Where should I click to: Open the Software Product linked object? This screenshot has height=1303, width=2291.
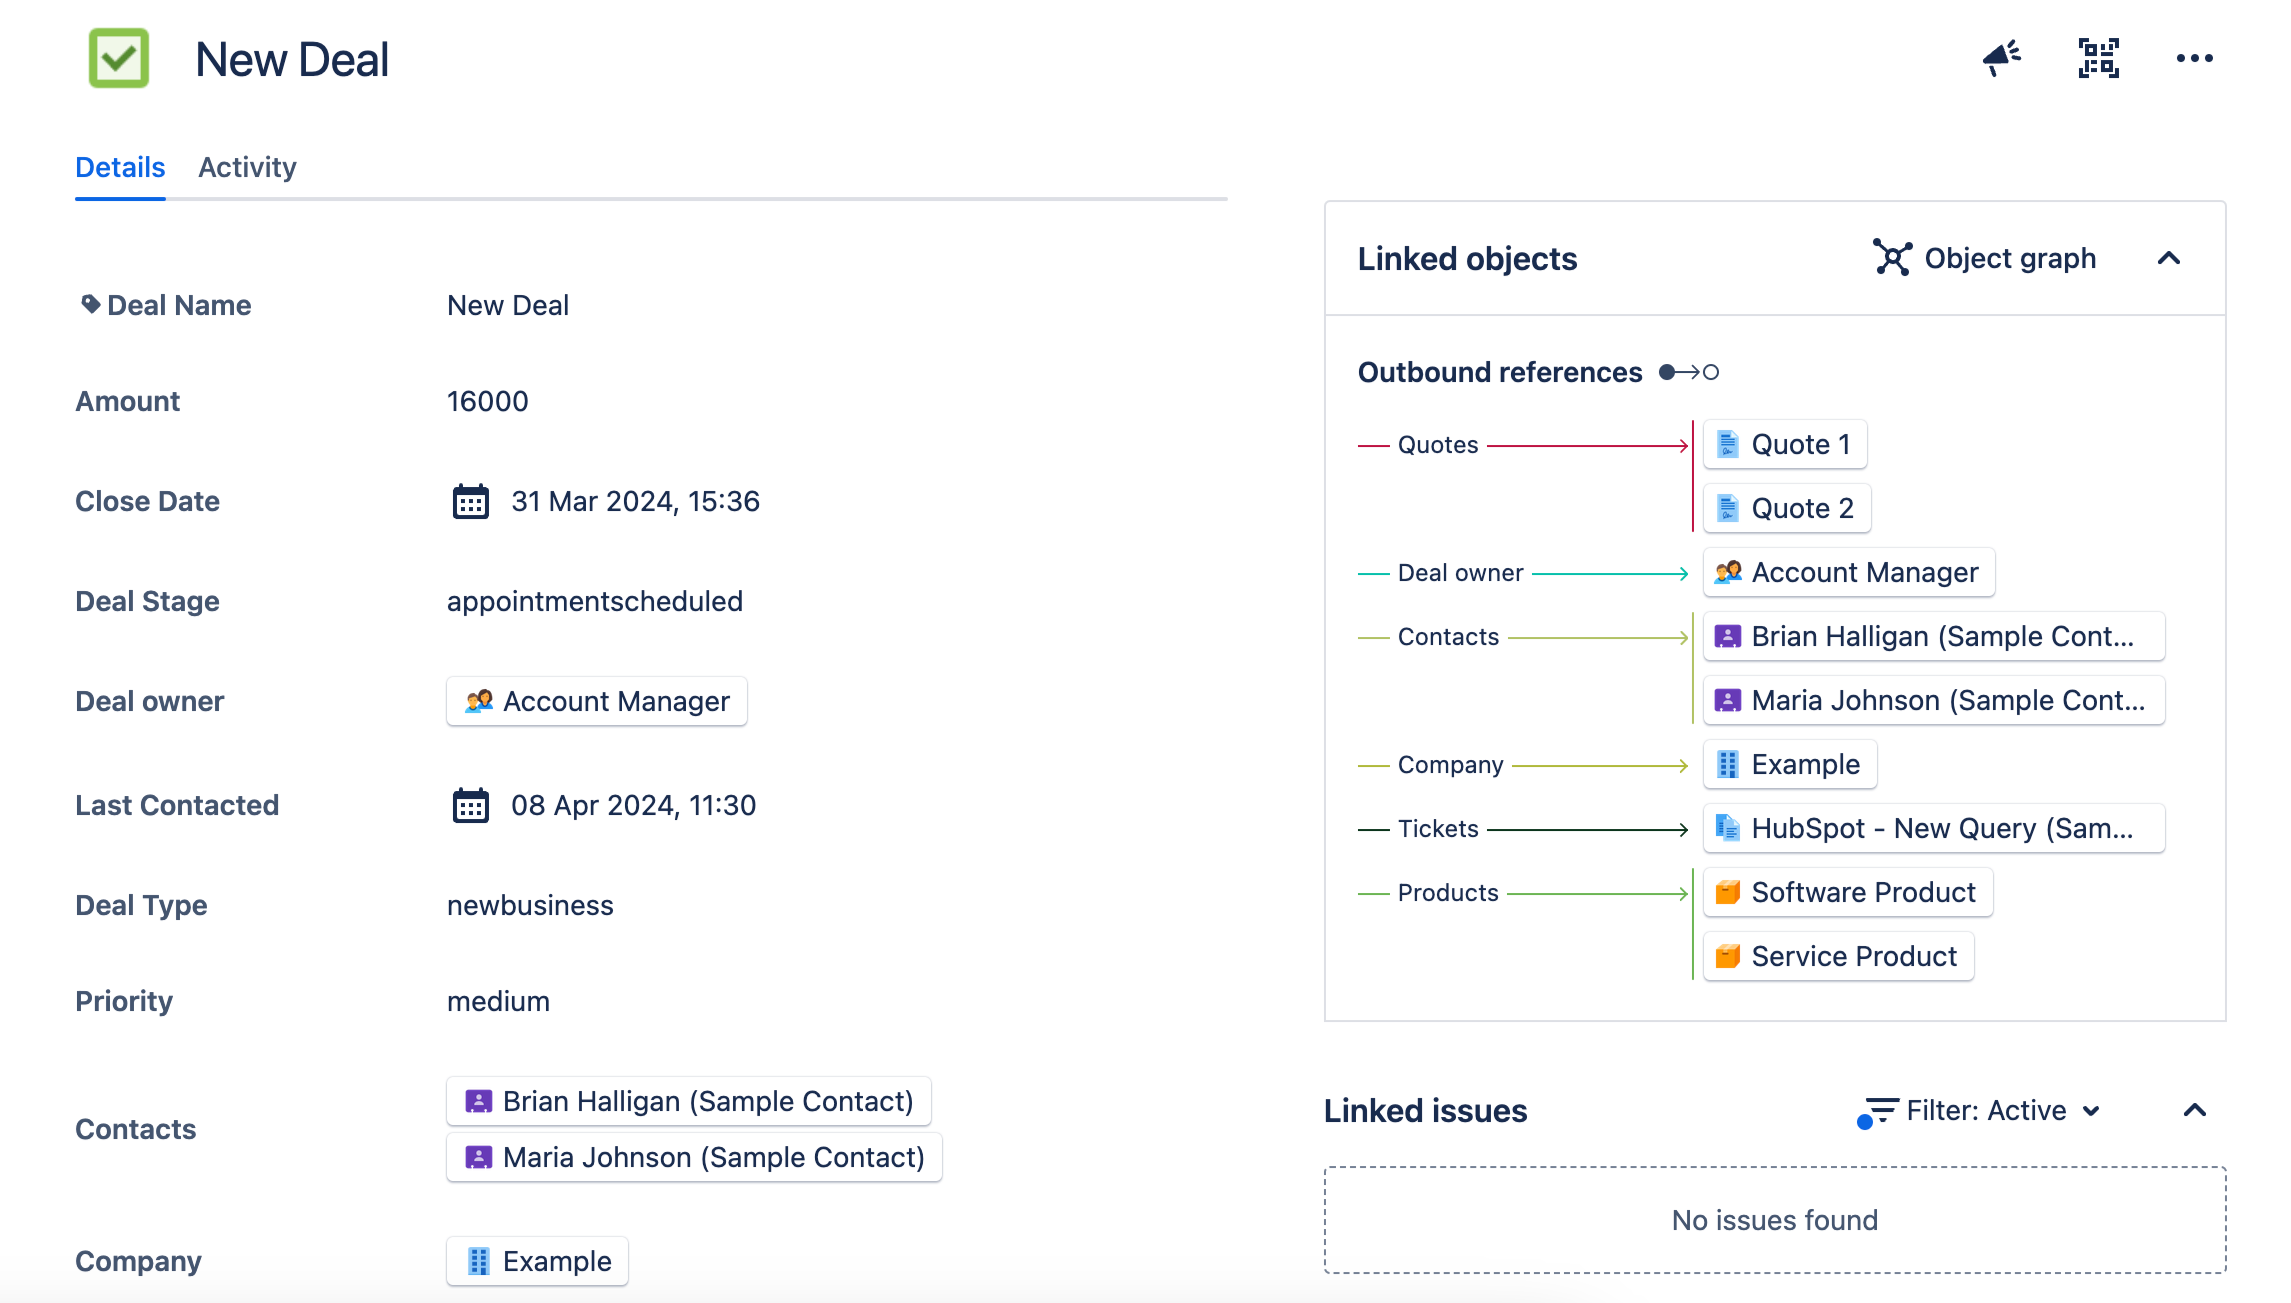click(1848, 892)
